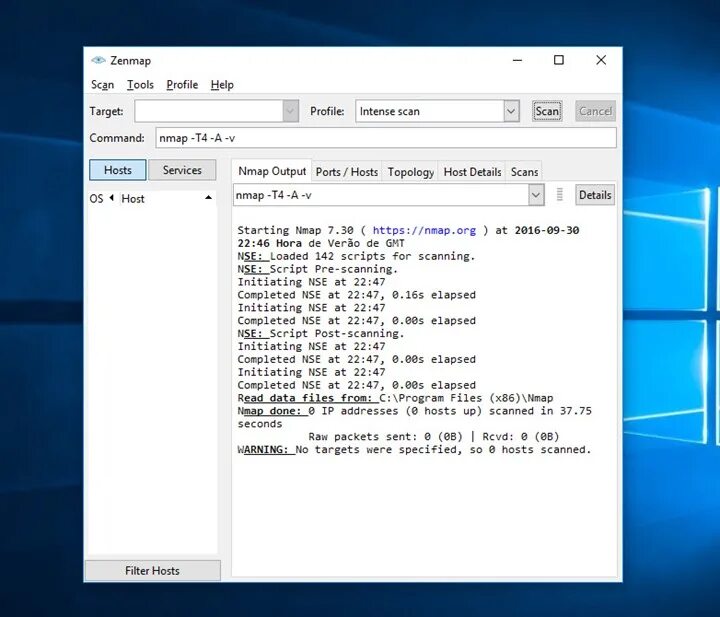720x617 pixels.
Task: Open the Help menu
Action: 222,85
